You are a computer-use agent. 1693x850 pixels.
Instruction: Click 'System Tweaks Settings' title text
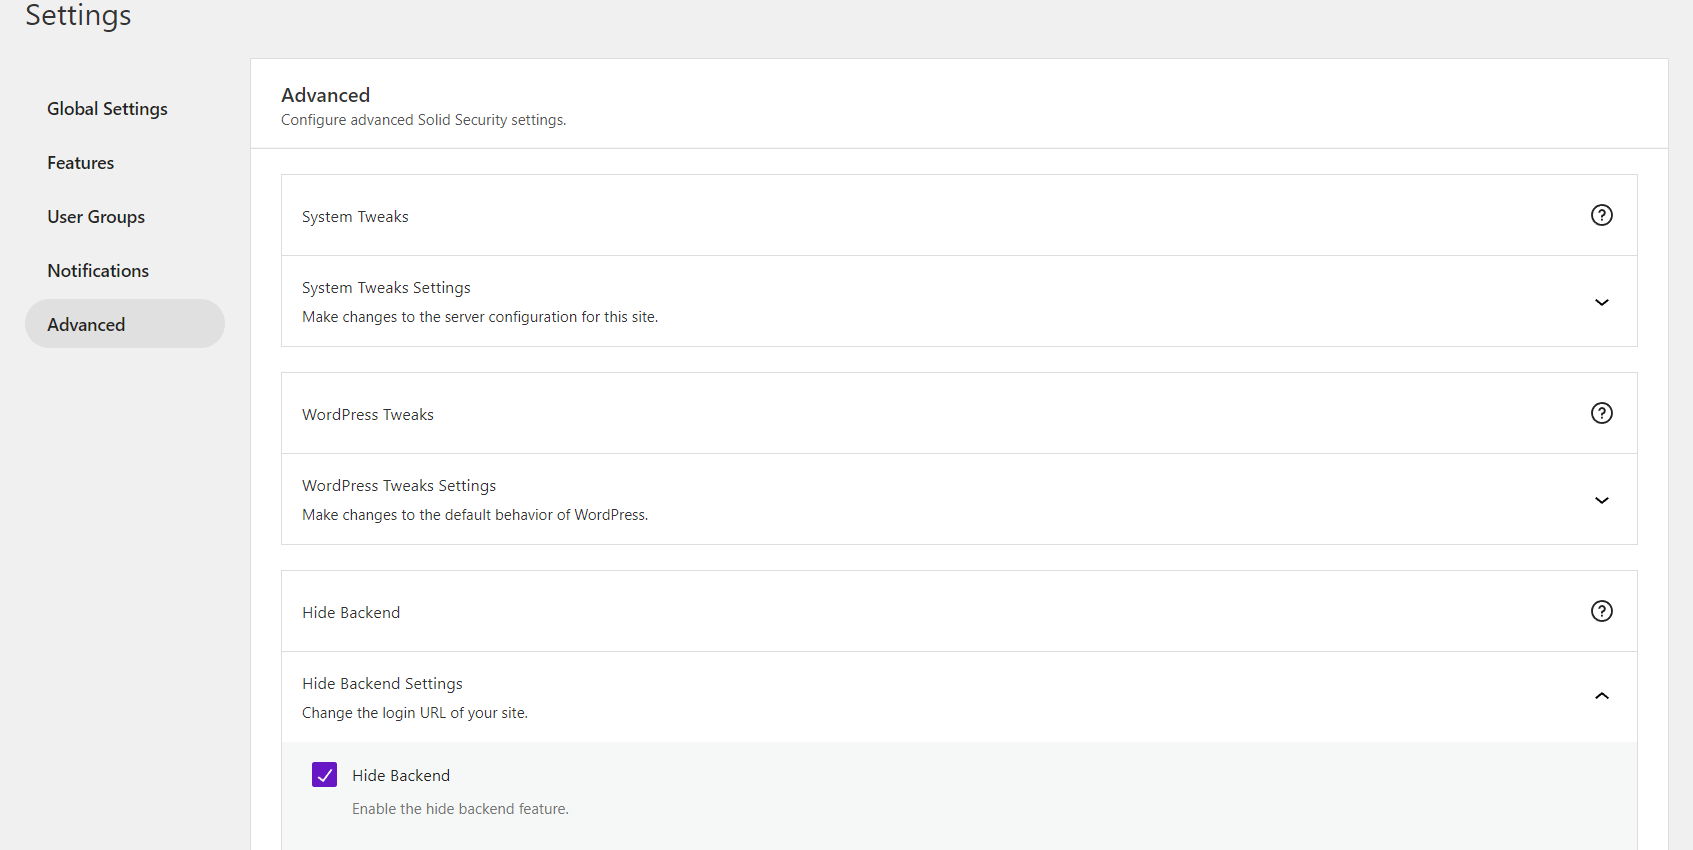pos(386,288)
